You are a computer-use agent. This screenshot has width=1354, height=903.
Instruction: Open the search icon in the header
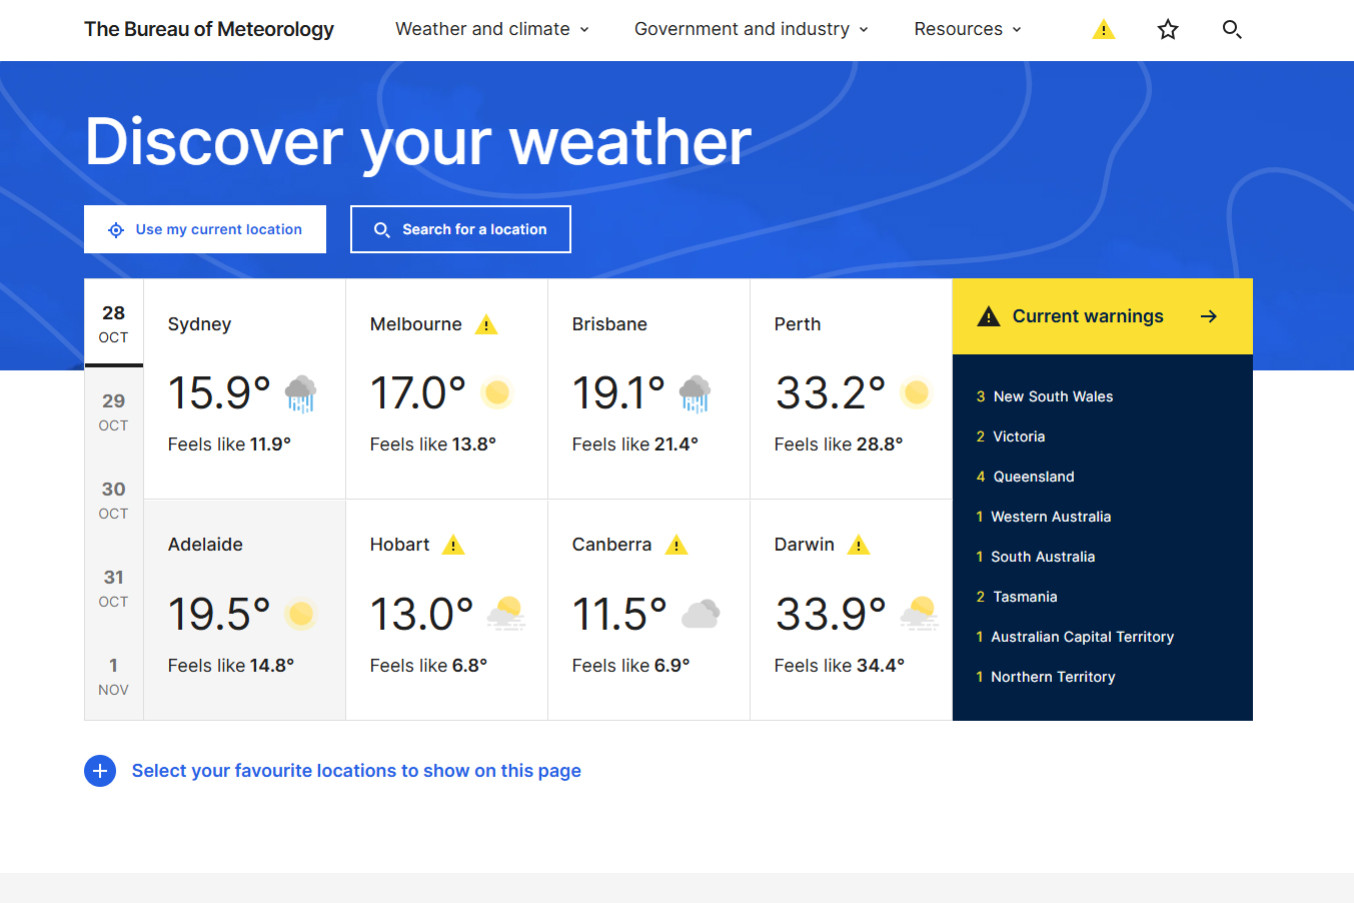(x=1232, y=29)
